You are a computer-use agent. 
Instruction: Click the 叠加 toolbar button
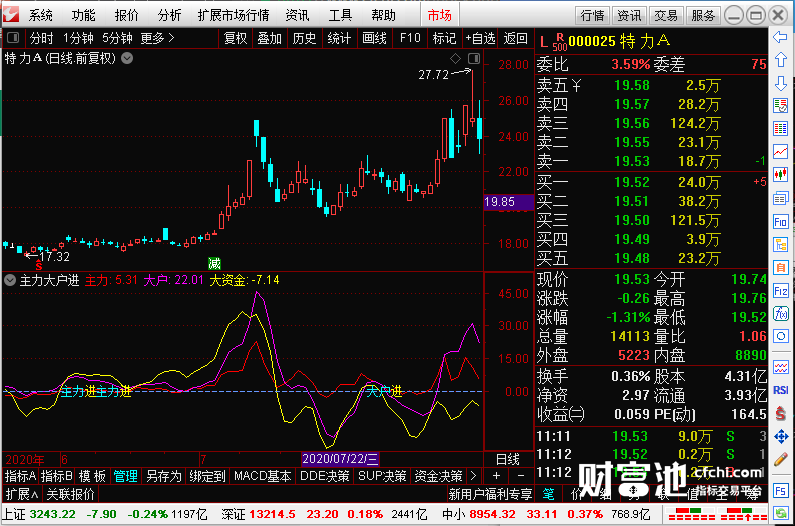point(269,38)
